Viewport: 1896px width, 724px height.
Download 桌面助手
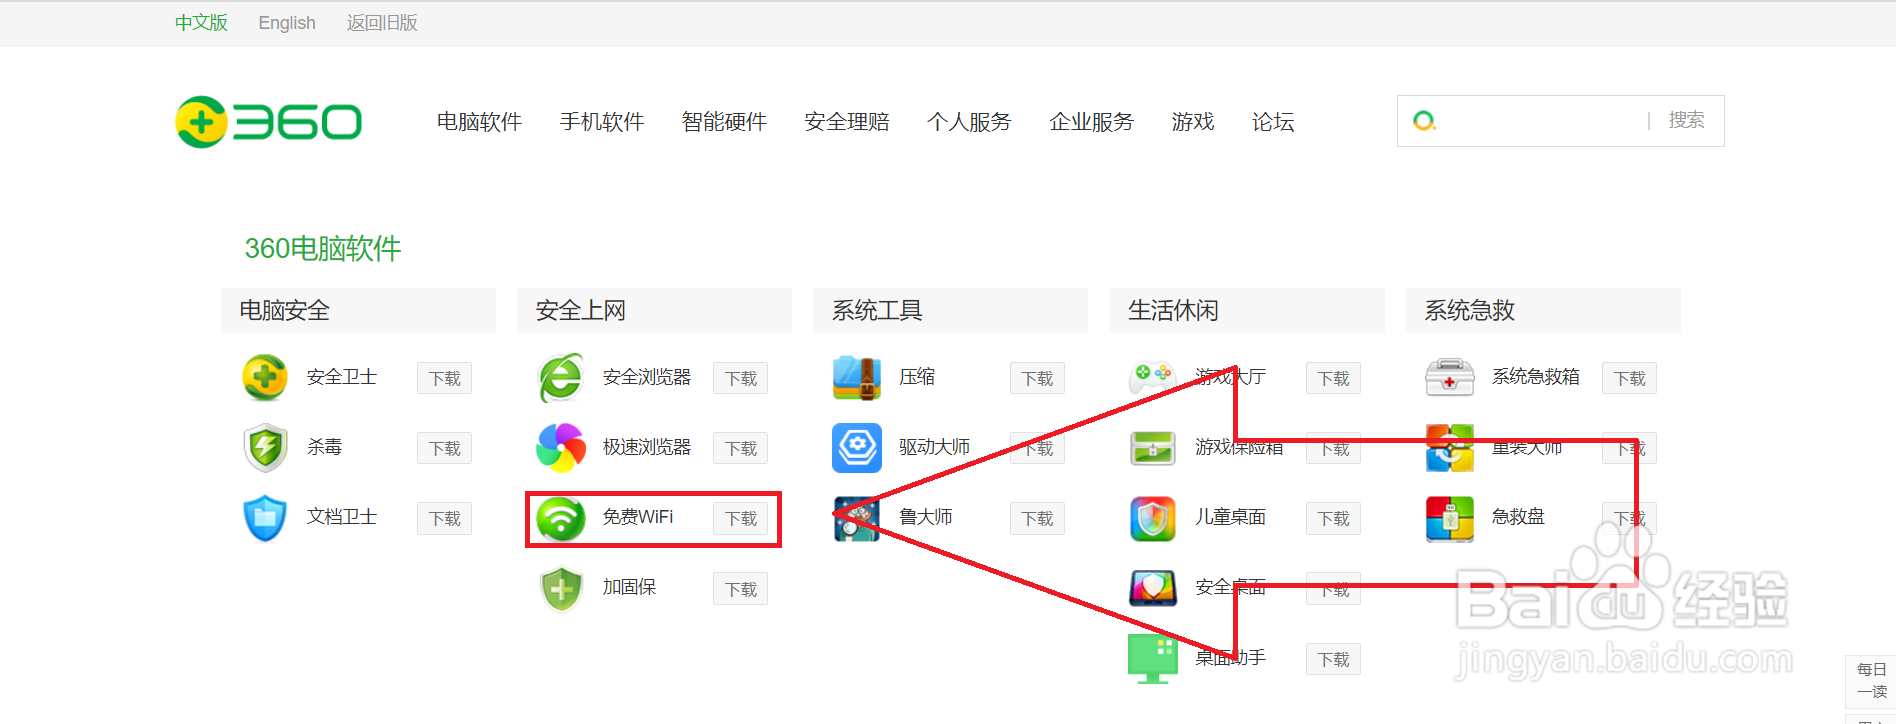click(x=1333, y=659)
